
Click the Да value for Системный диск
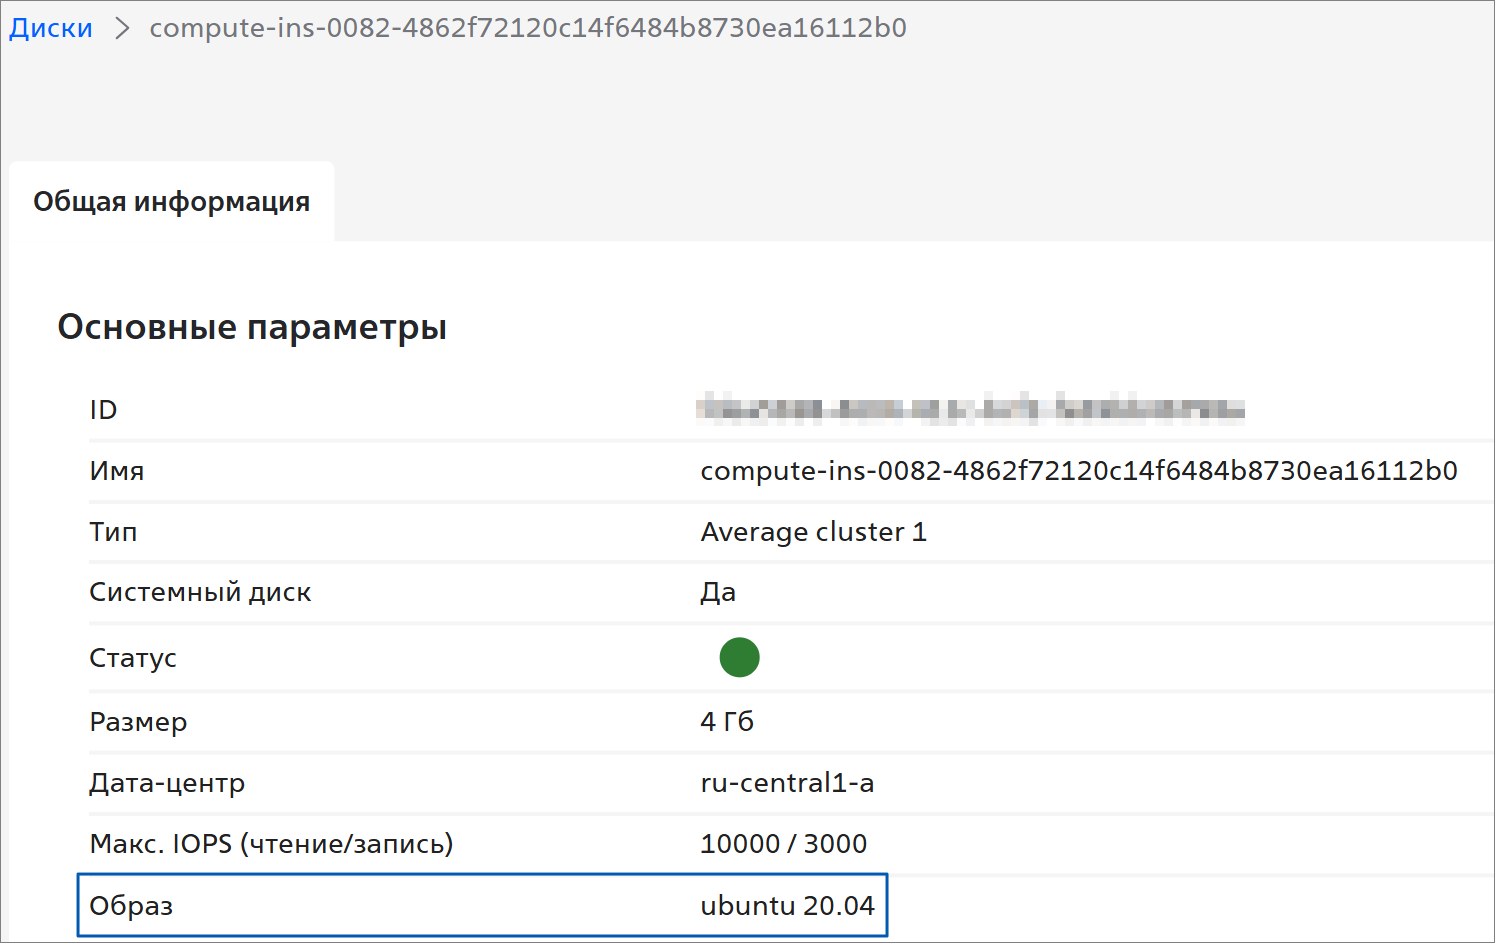tap(718, 592)
